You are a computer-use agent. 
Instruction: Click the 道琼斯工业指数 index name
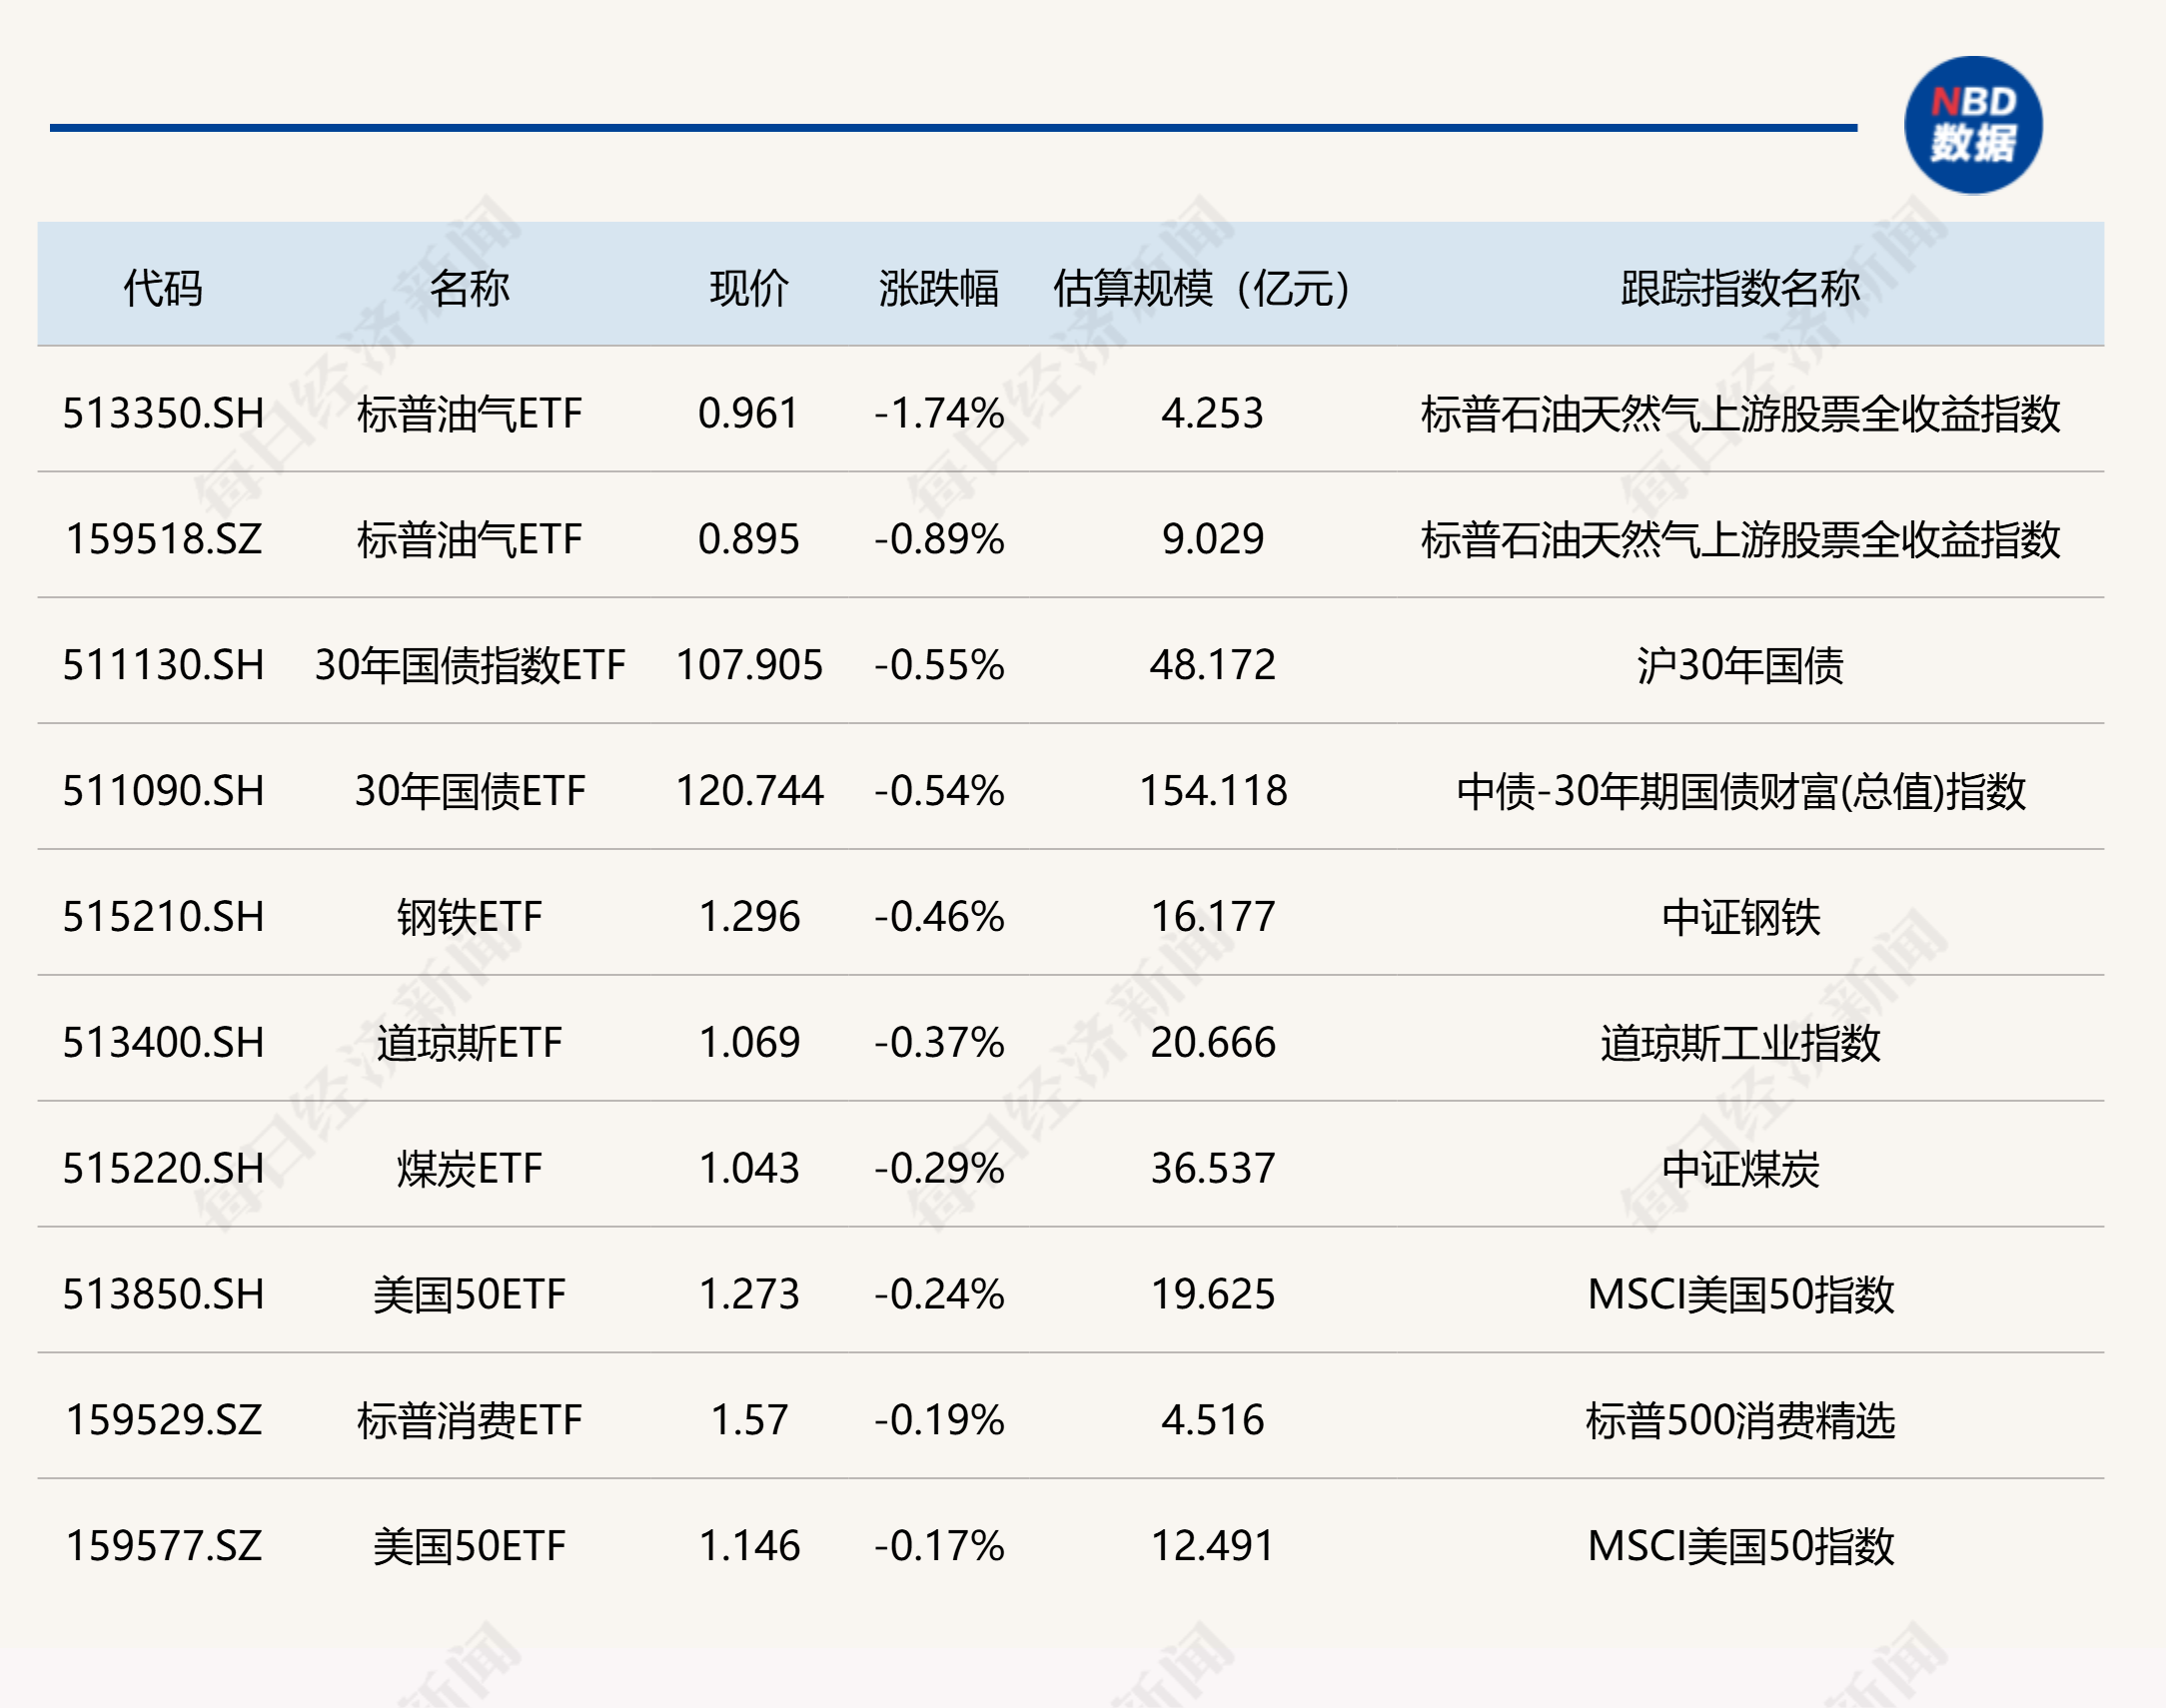point(1739,1043)
